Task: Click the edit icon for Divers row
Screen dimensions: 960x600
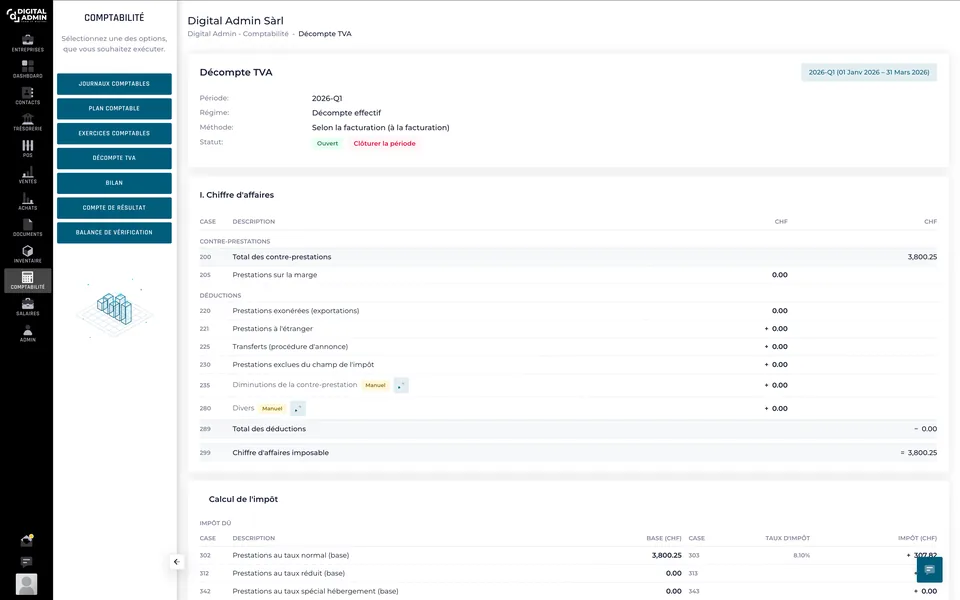Action: point(298,408)
